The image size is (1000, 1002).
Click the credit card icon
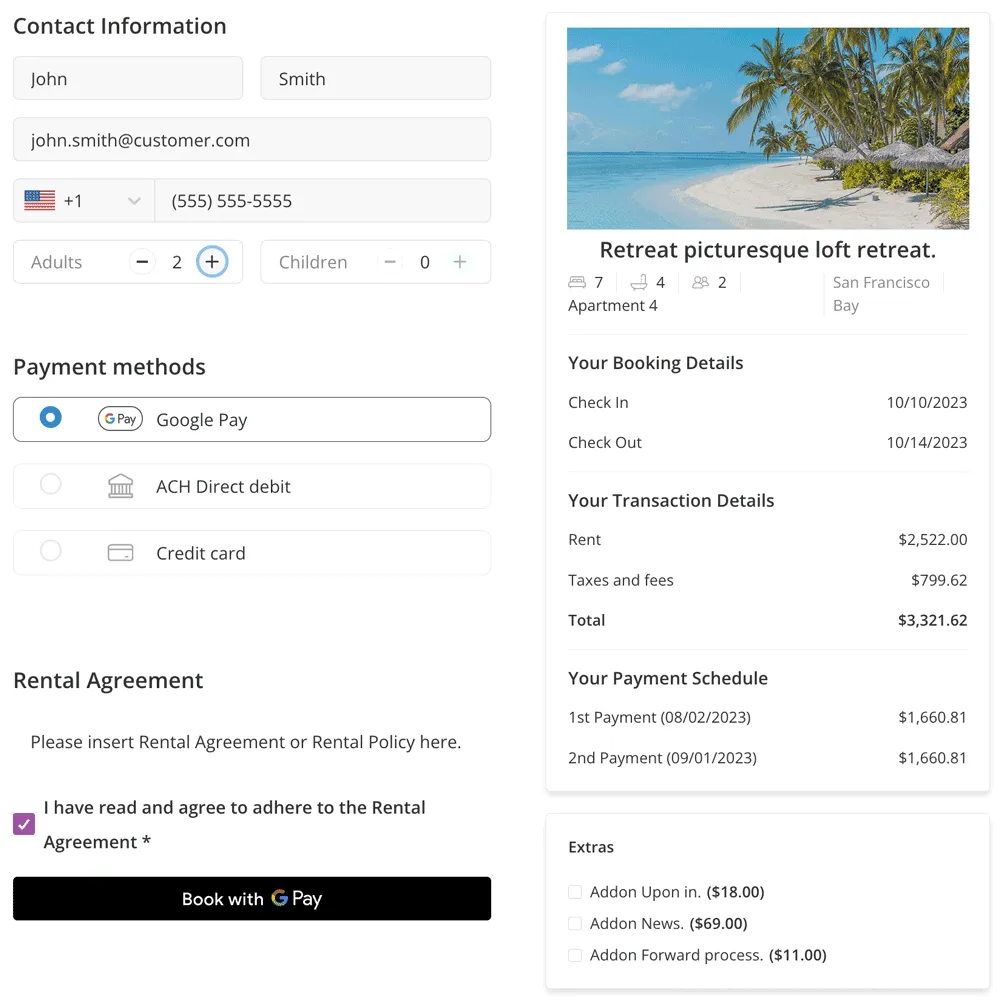coord(120,553)
